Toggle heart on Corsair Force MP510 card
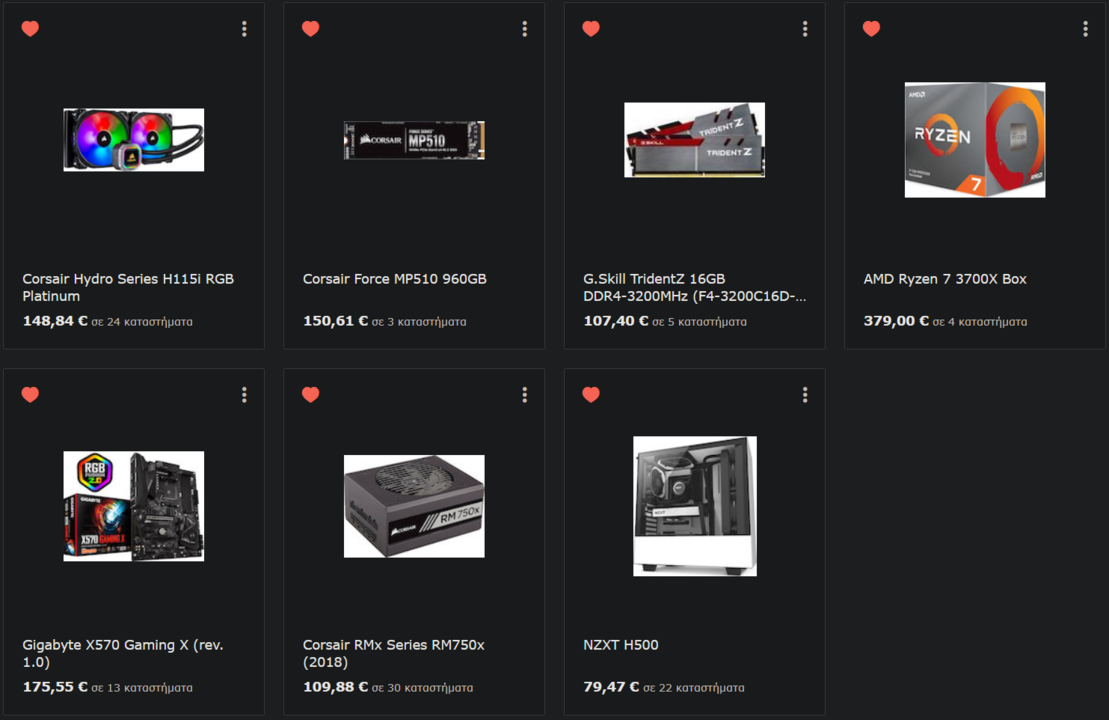The height and width of the screenshot is (720, 1109). click(x=310, y=28)
